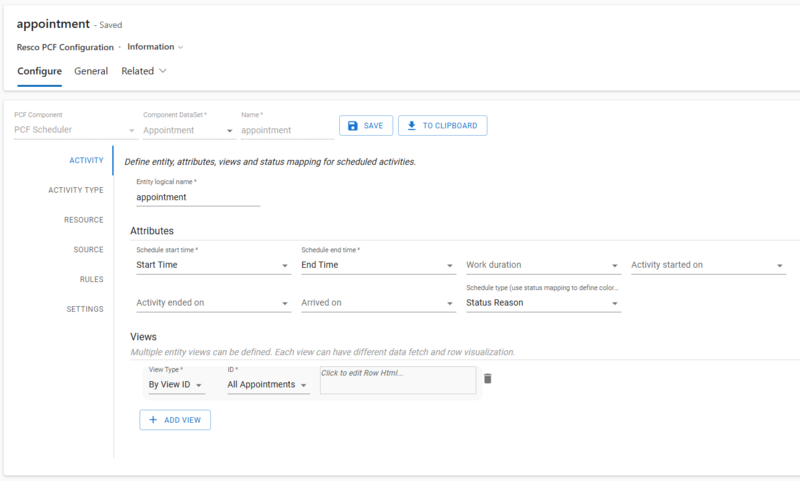The image size is (800, 481).
Task: Open the Schedule type Status Reason dropdown
Action: point(543,303)
